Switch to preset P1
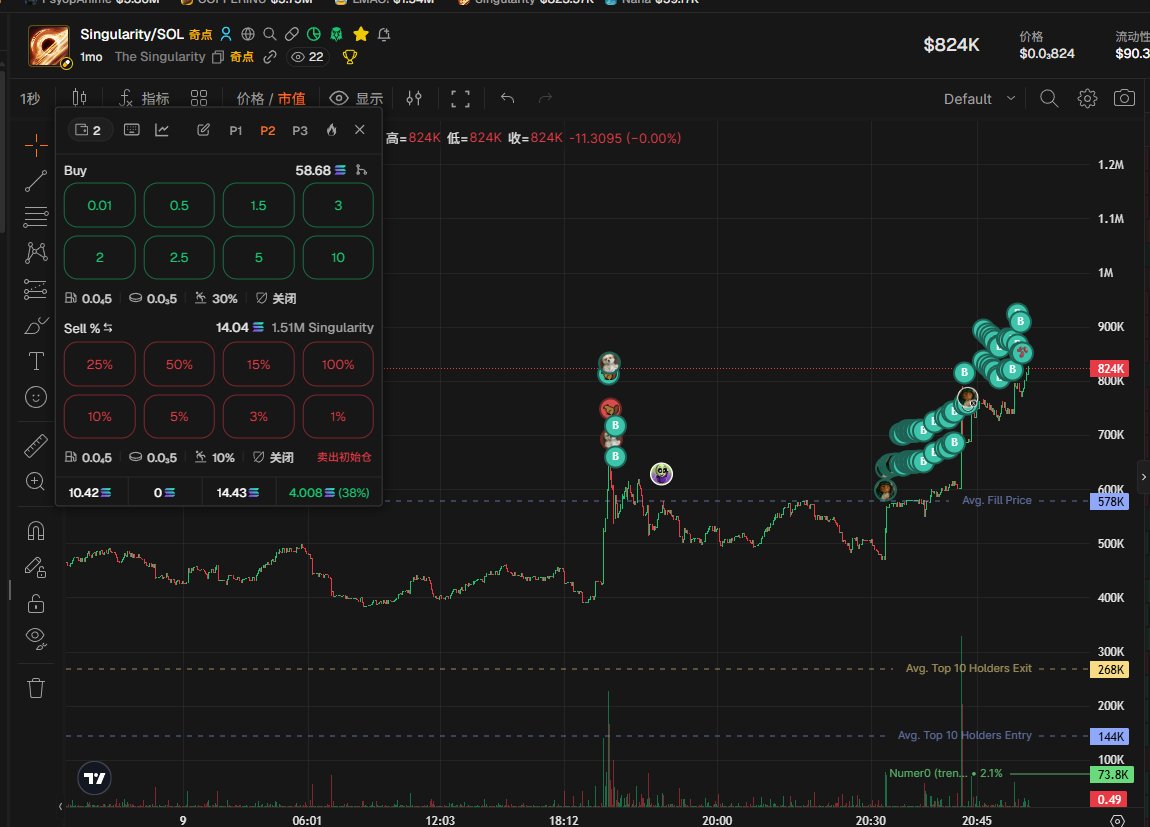This screenshot has height=827, width=1150. click(x=235, y=131)
